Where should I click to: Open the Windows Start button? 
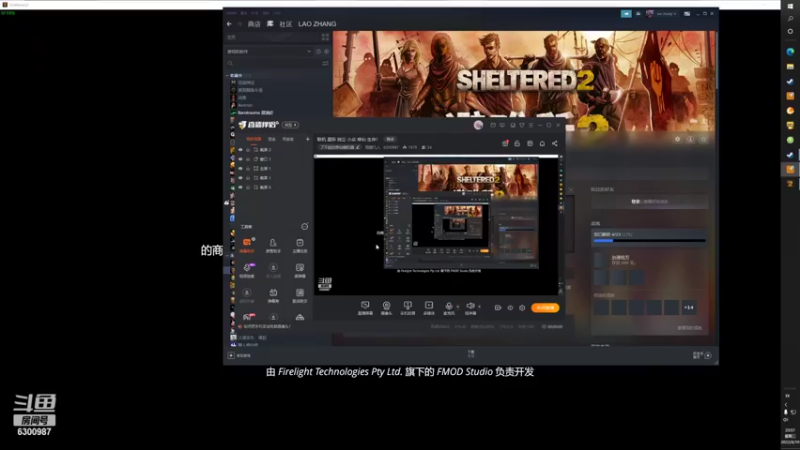[x=790, y=6]
